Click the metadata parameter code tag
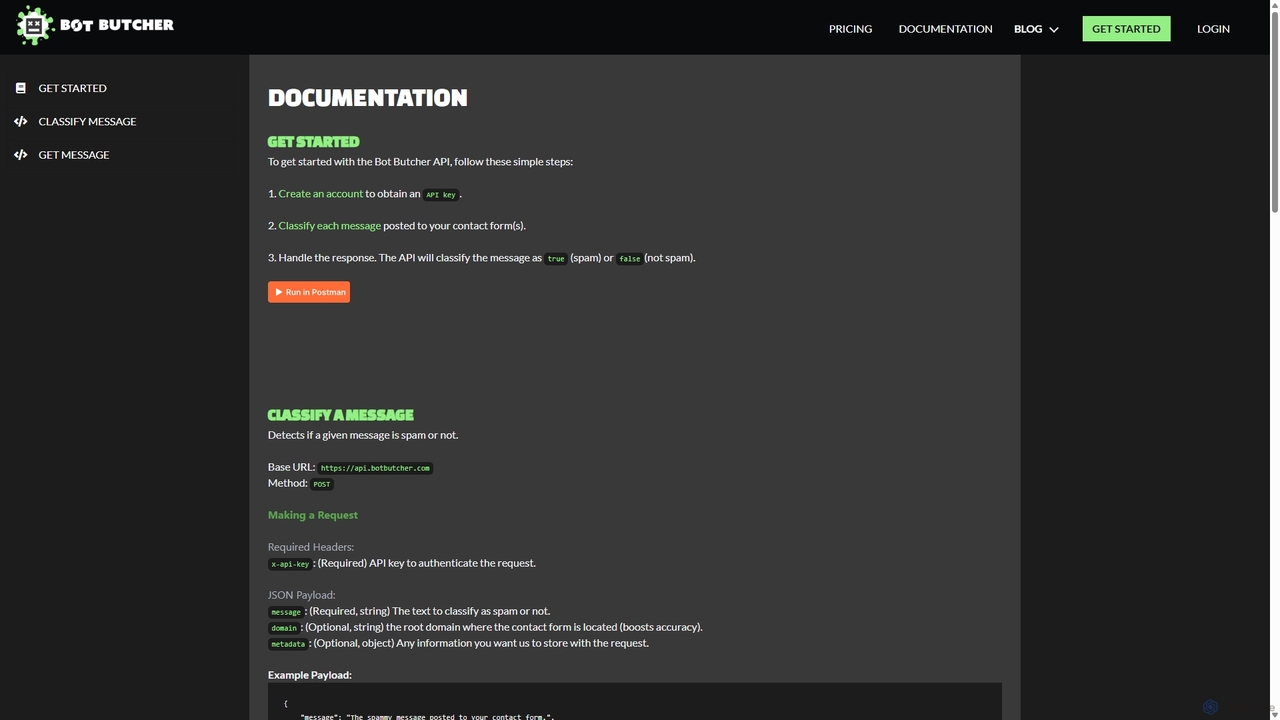This screenshot has width=1280, height=720. (x=288, y=644)
